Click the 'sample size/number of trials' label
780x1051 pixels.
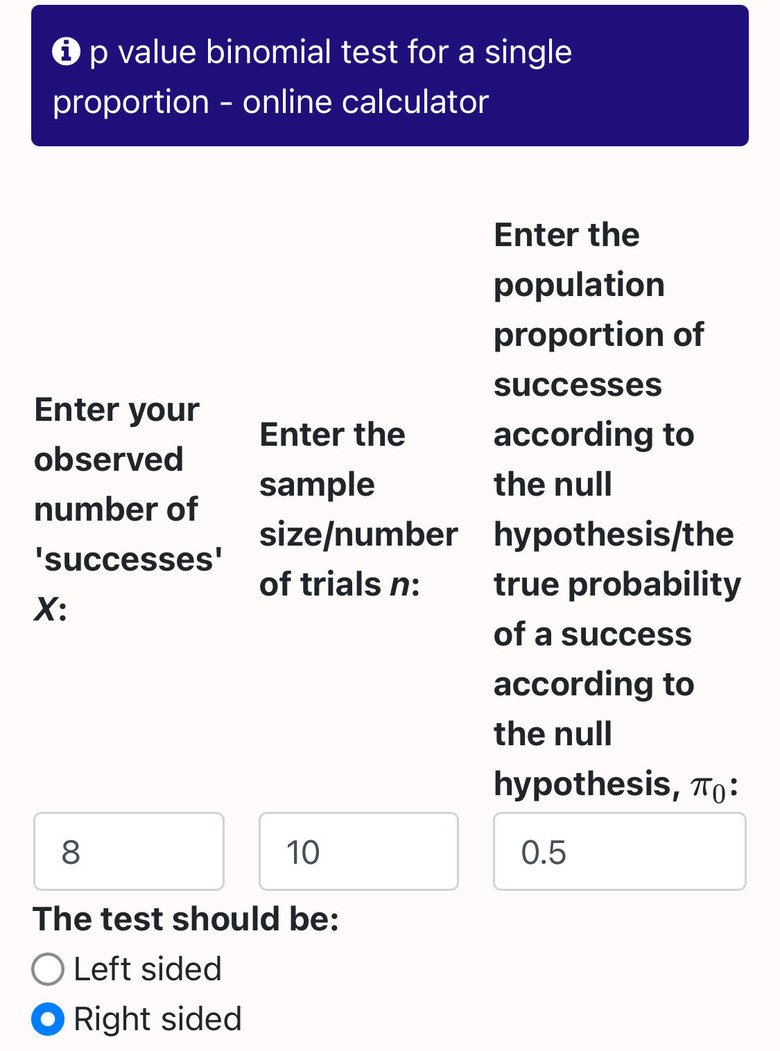pyautogui.click(x=359, y=509)
